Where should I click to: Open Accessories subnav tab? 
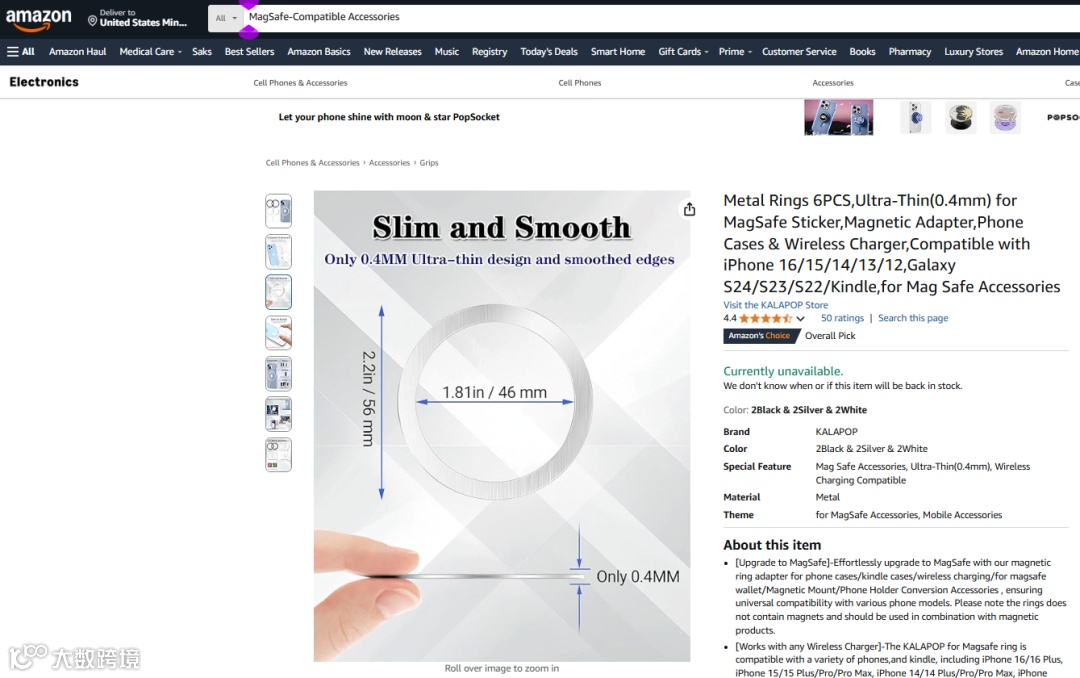tap(833, 83)
